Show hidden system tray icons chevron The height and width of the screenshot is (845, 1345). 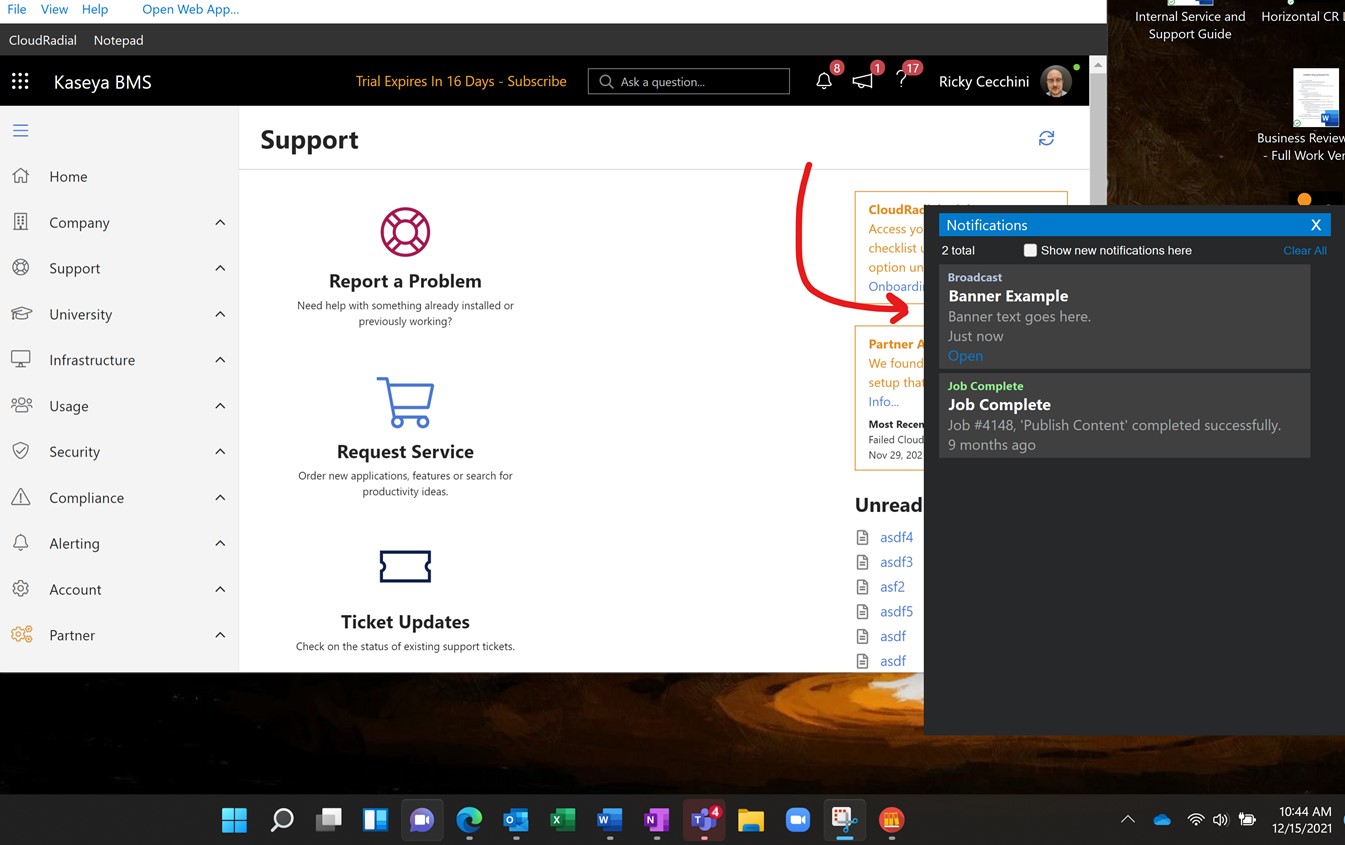point(1128,819)
